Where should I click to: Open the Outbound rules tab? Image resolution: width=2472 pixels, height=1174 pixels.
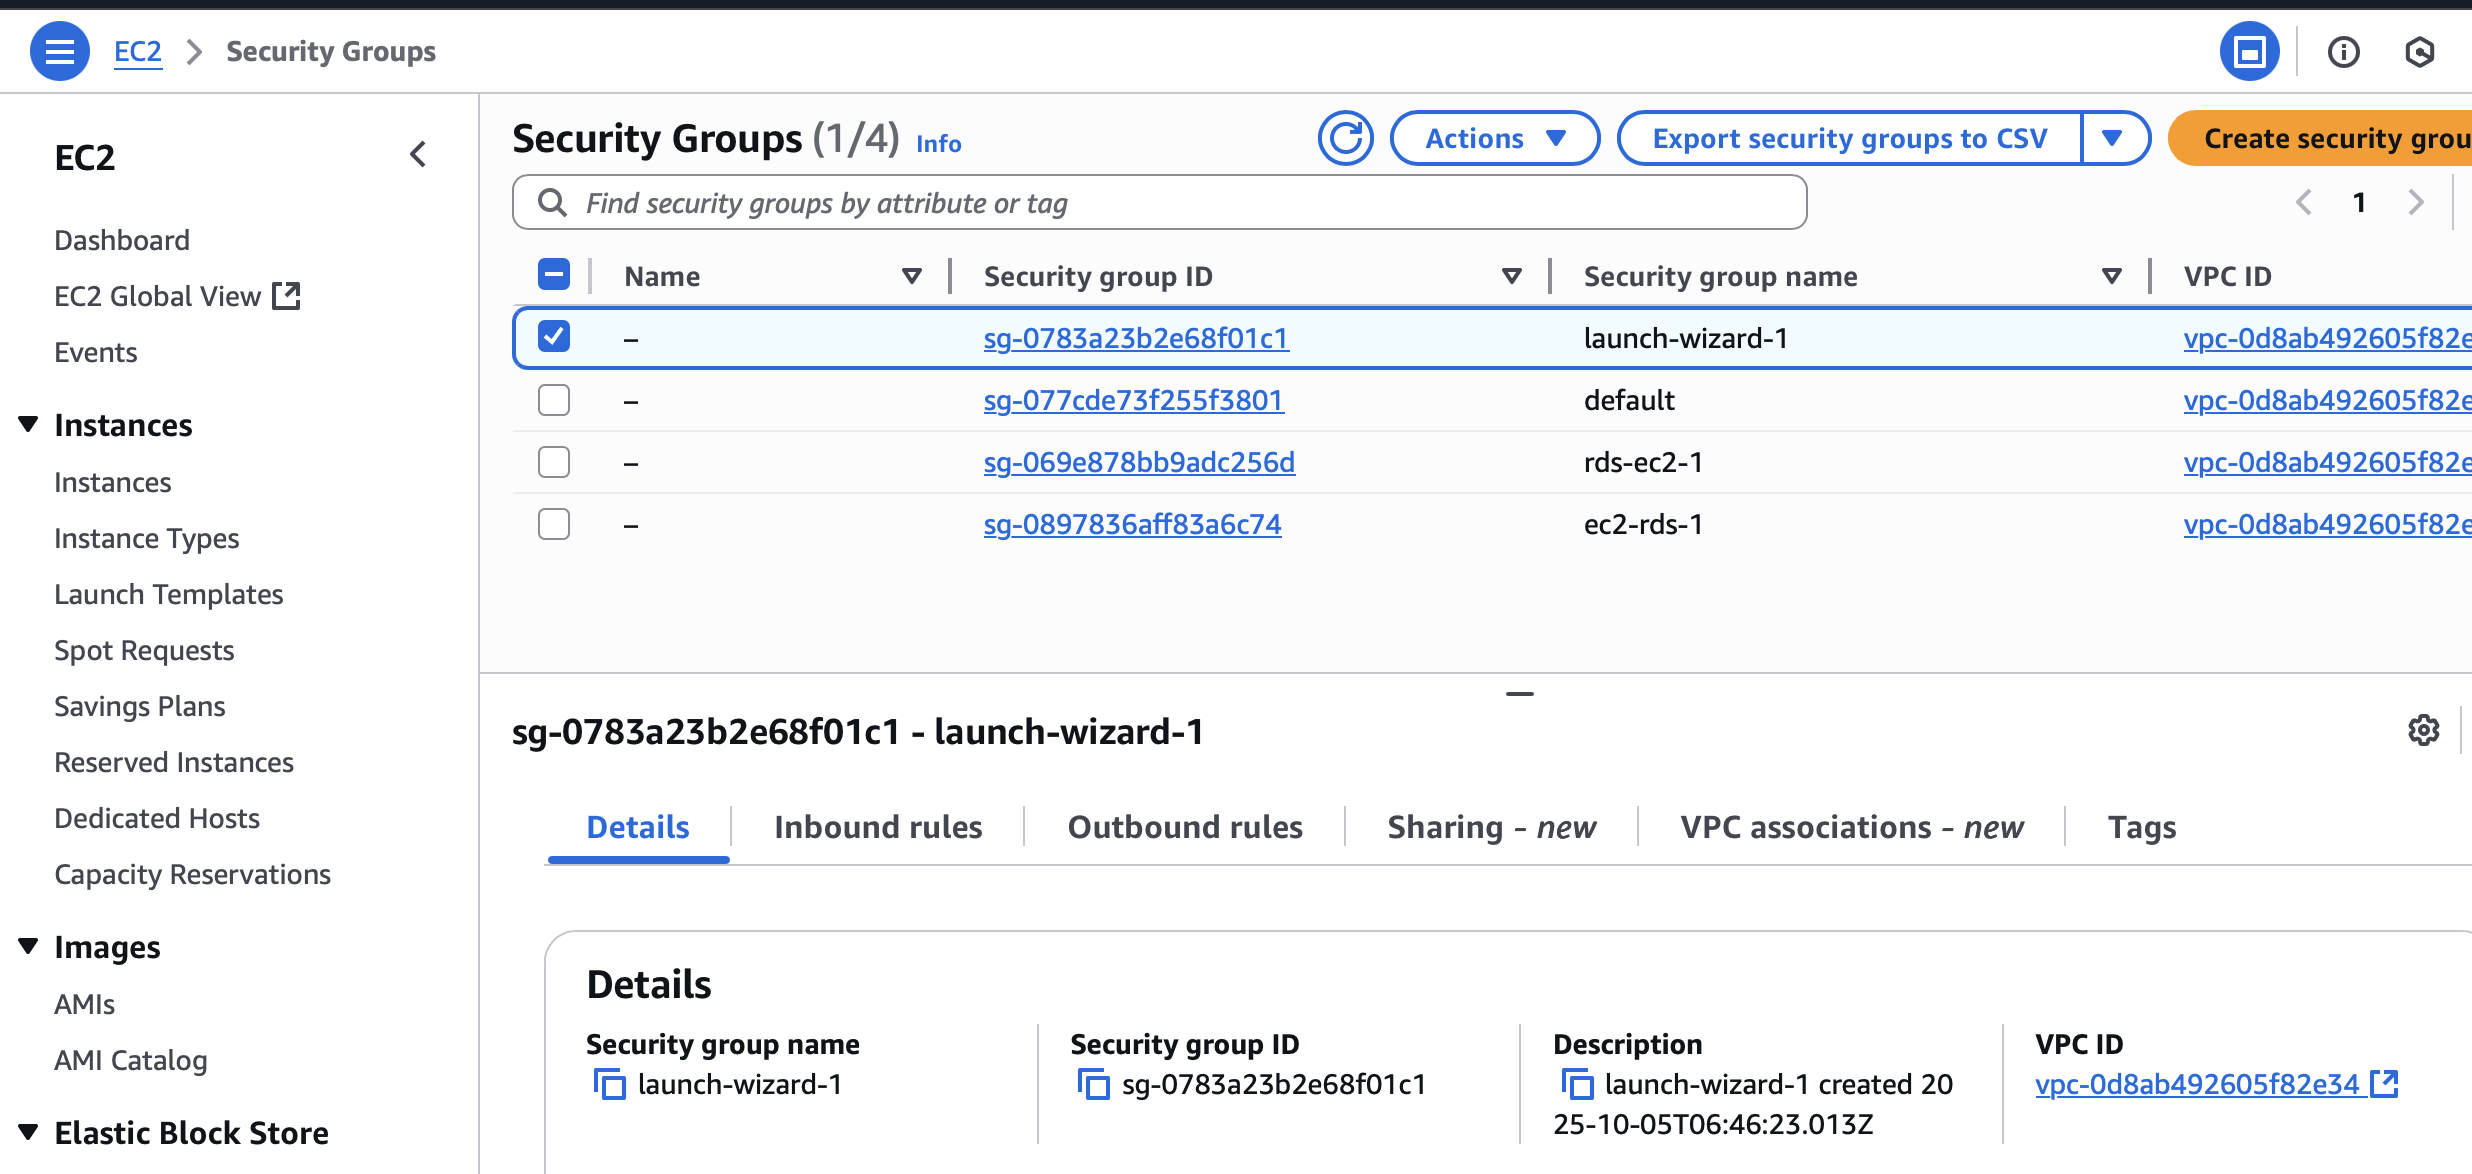1185,827
